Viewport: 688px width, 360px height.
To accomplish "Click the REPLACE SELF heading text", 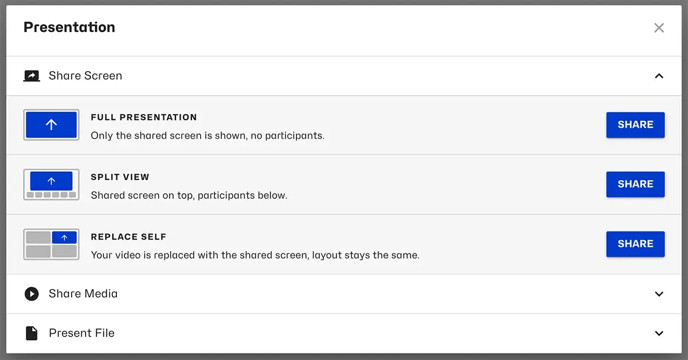I will (129, 237).
